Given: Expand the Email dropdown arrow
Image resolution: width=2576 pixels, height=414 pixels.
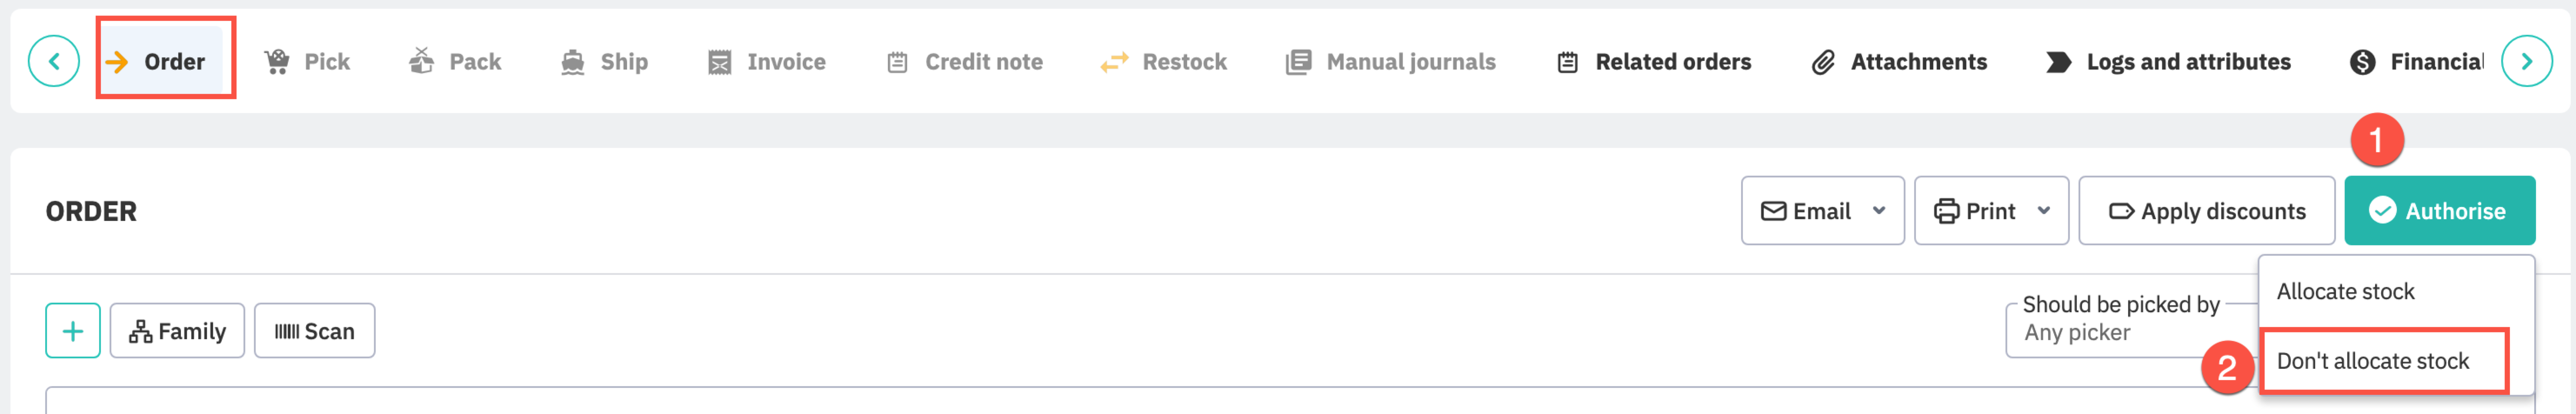Looking at the screenshot, I should point(1879,211).
